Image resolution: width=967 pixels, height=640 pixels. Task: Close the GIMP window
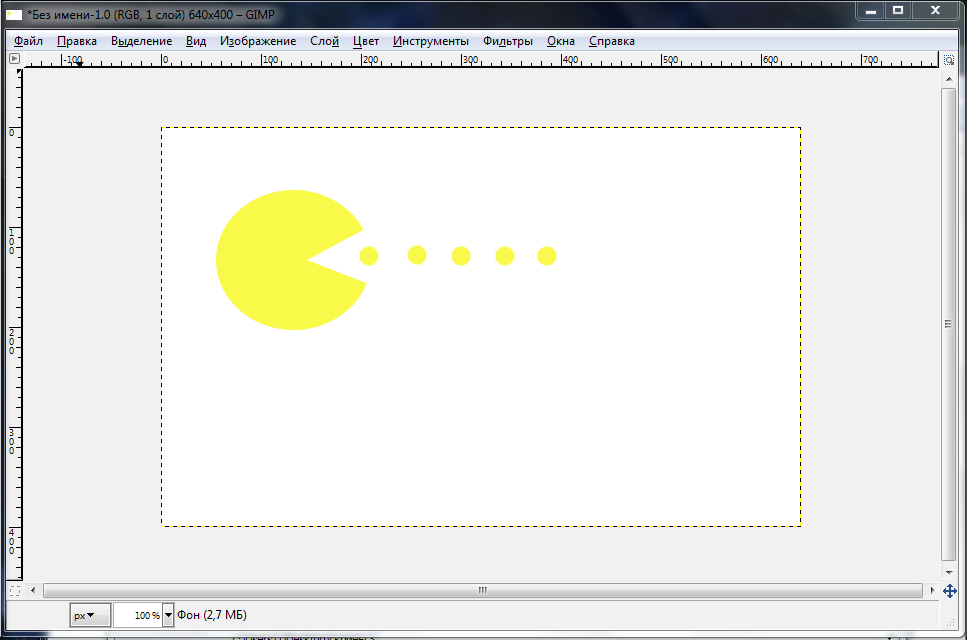pos(936,10)
